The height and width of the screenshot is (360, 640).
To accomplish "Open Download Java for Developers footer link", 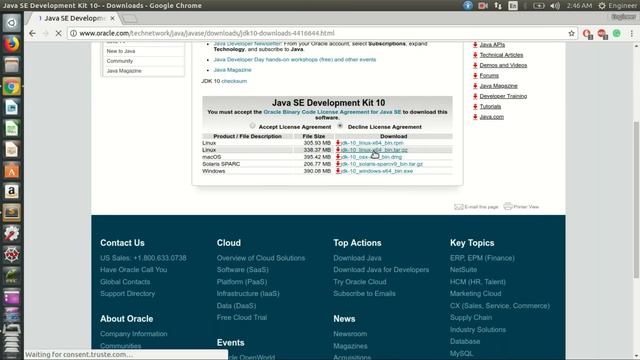I will pos(381,270).
